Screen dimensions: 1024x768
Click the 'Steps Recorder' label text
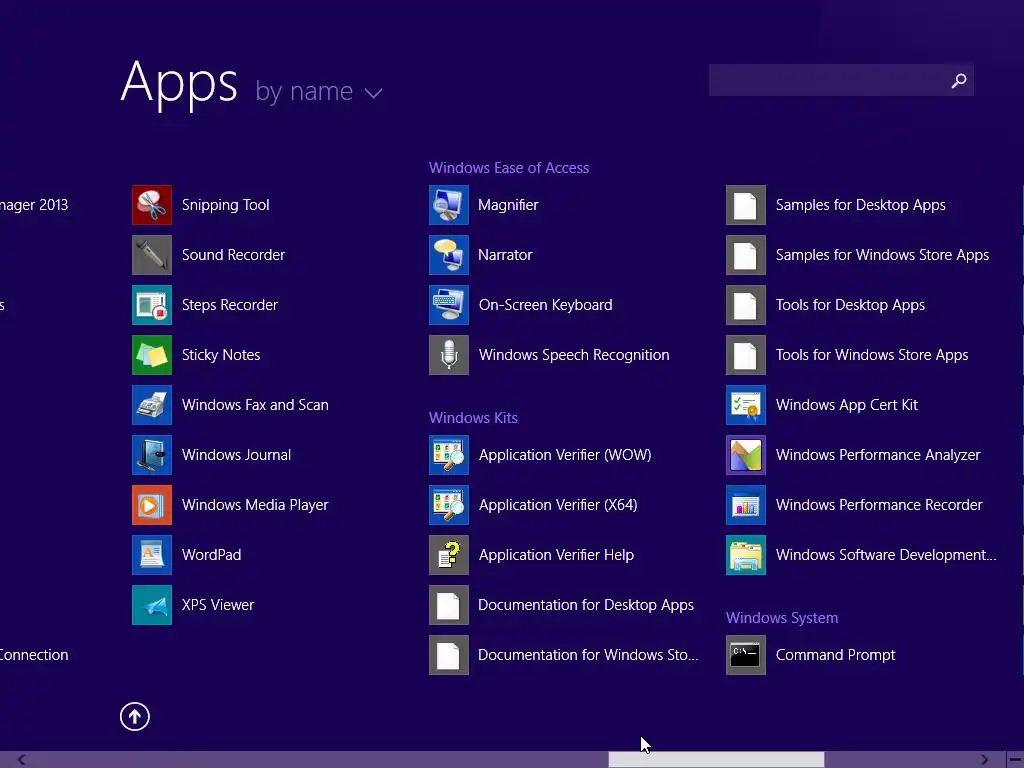[x=230, y=305]
